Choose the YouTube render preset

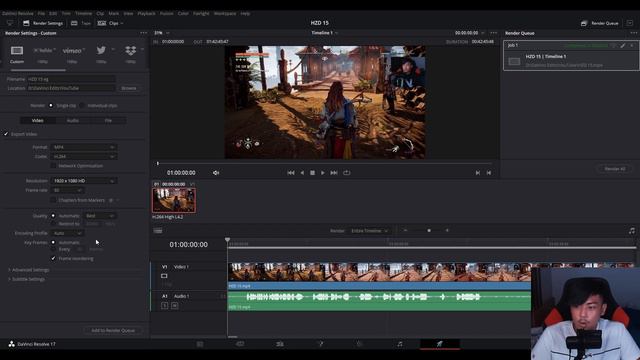point(43,51)
